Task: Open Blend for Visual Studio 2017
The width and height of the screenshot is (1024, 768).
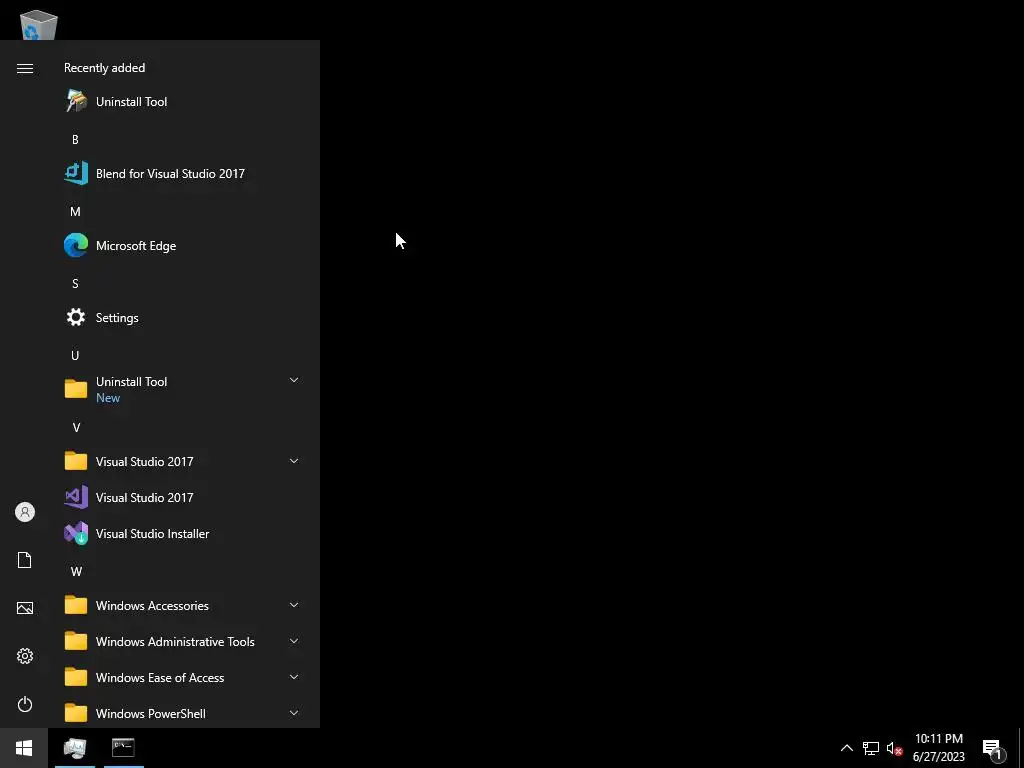Action: tap(183, 174)
